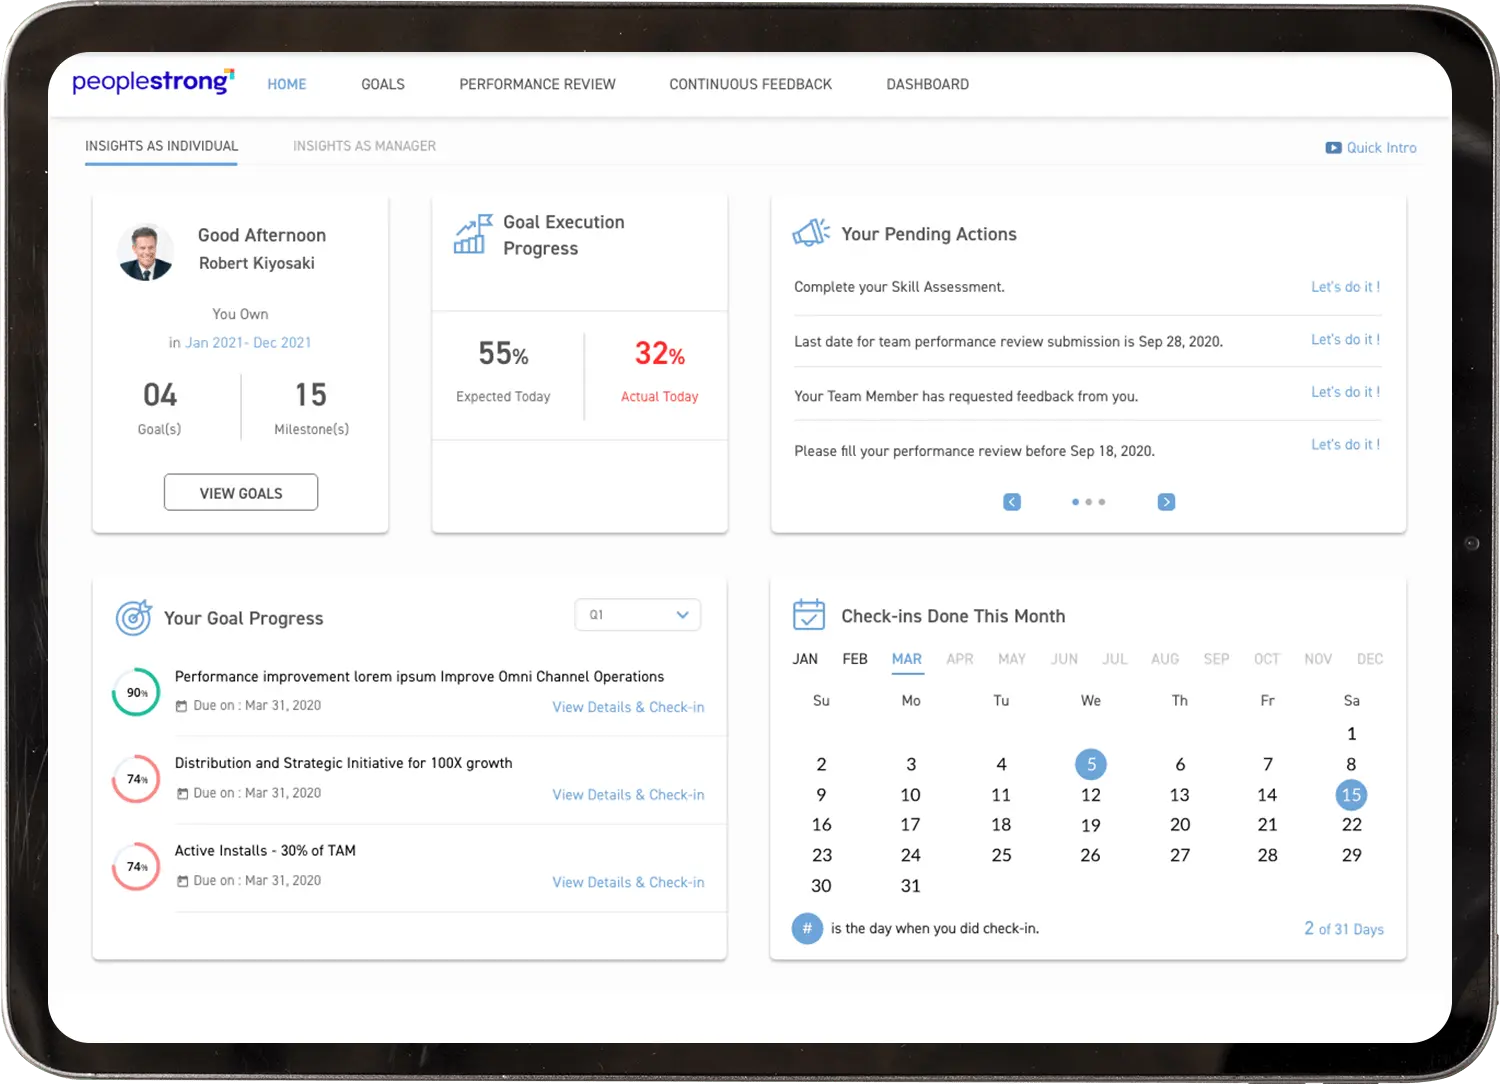Click the peoplestrong logo
The width and height of the screenshot is (1500, 1084).
point(153,82)
